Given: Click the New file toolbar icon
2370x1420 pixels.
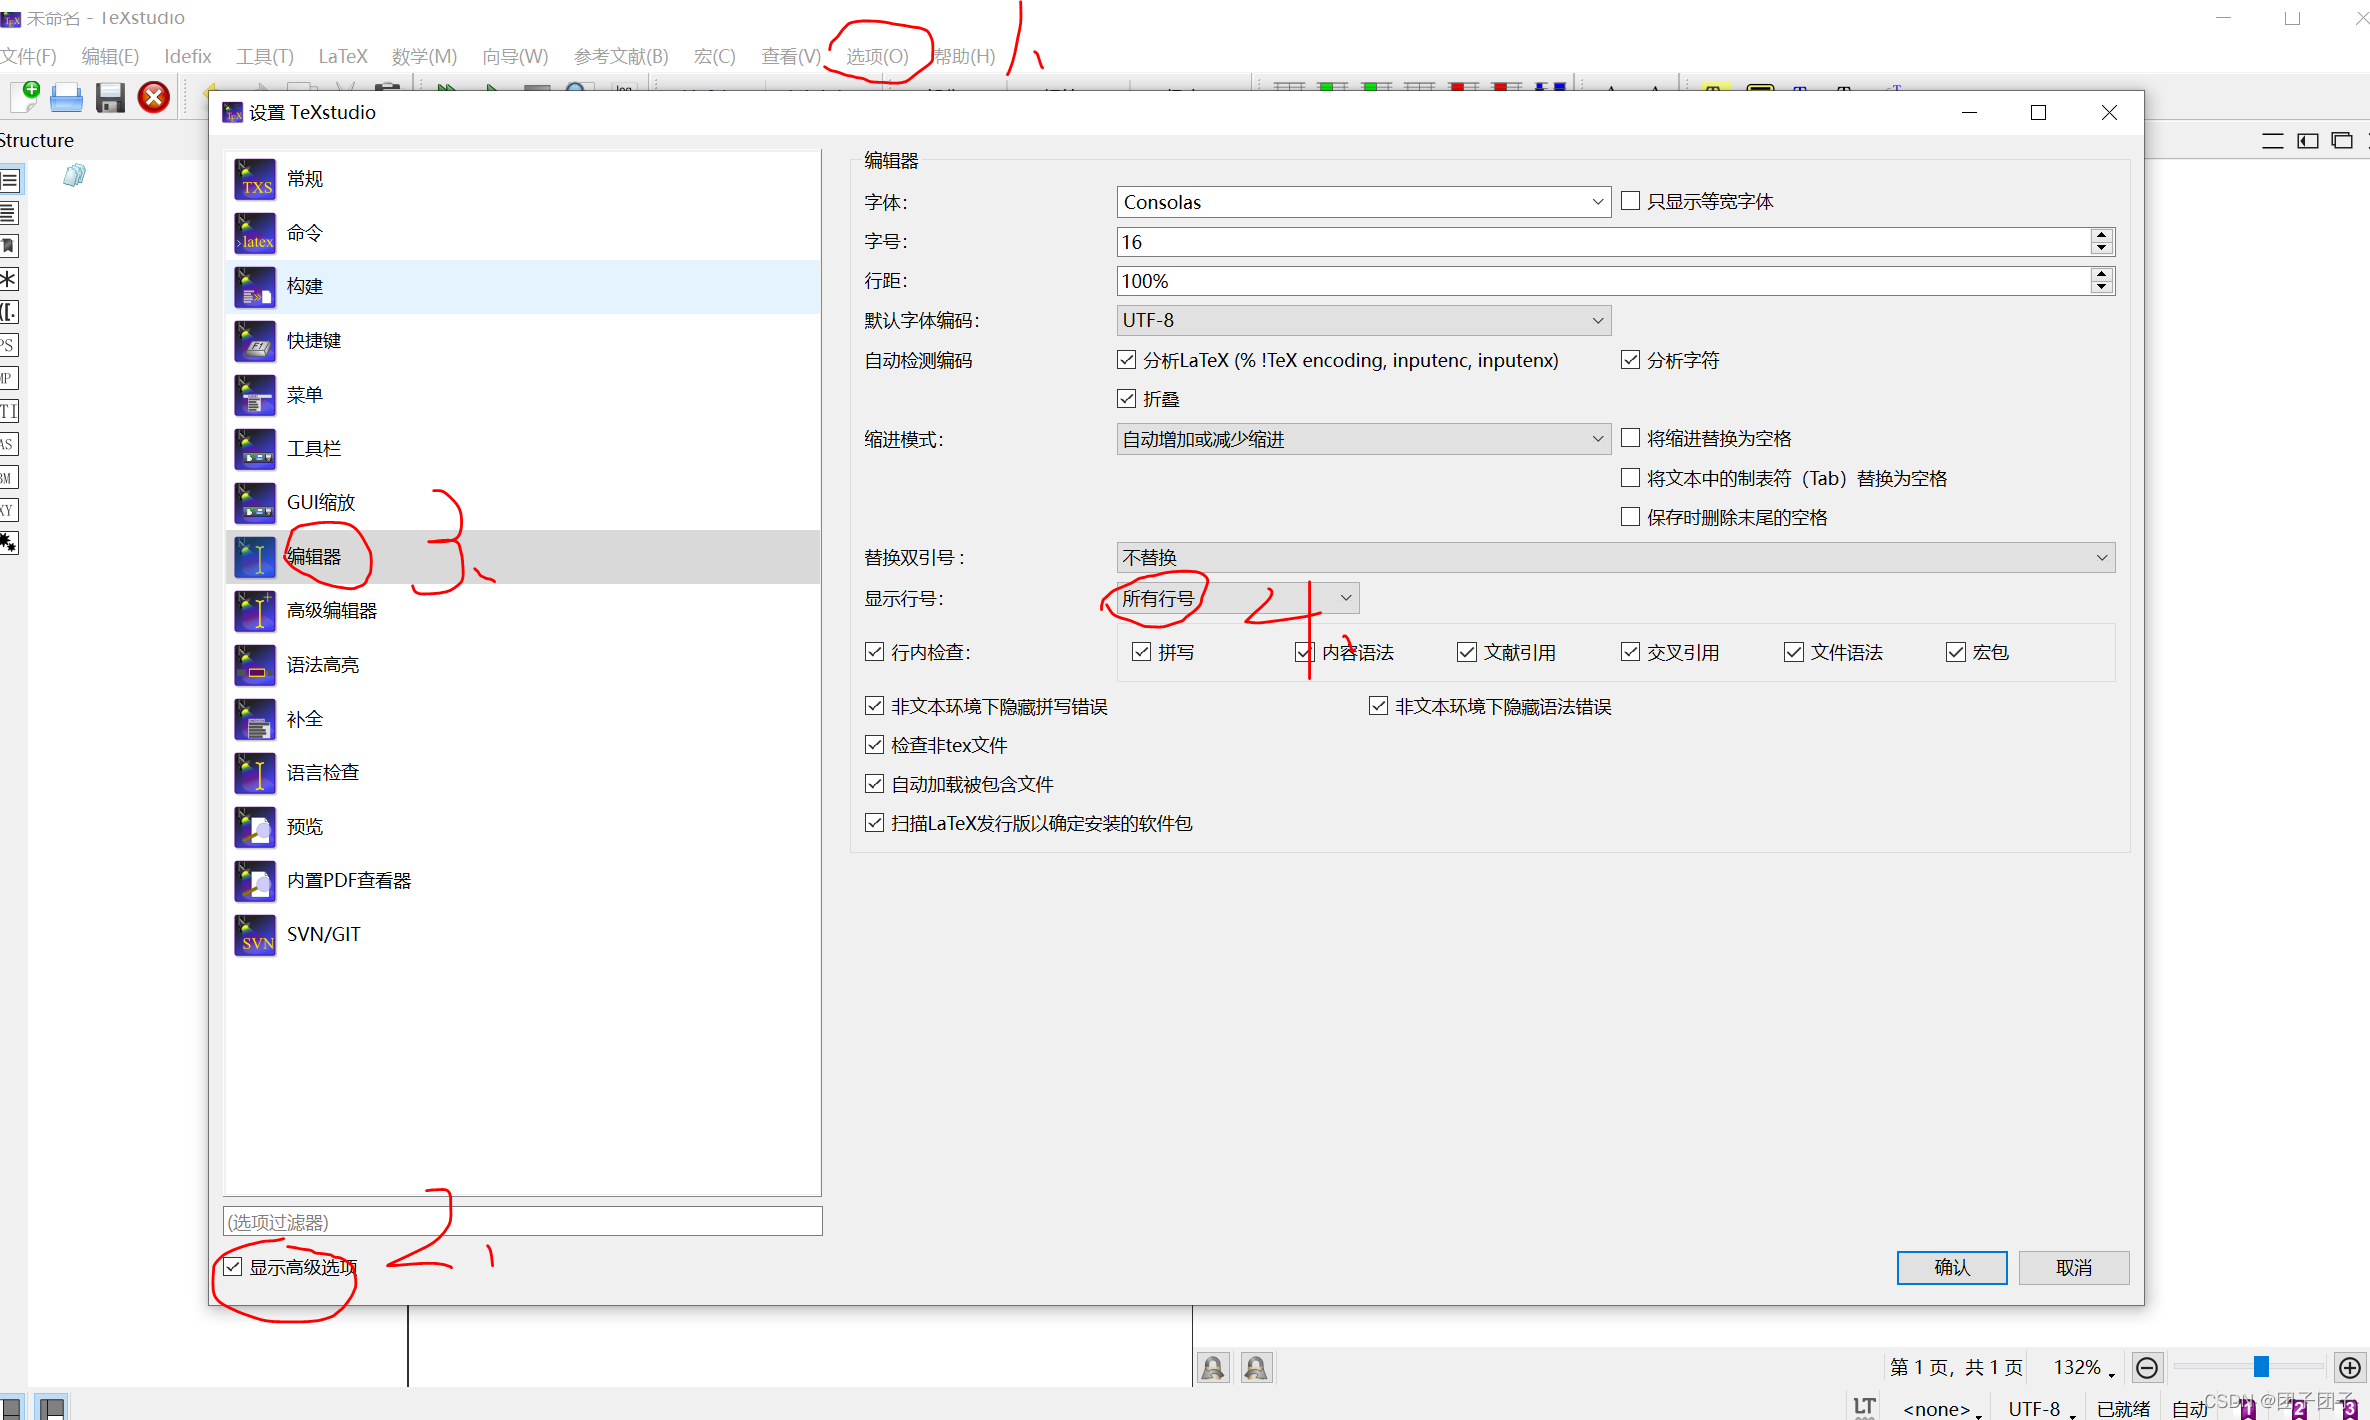Looking at the screenshot, I should [24, 97].
